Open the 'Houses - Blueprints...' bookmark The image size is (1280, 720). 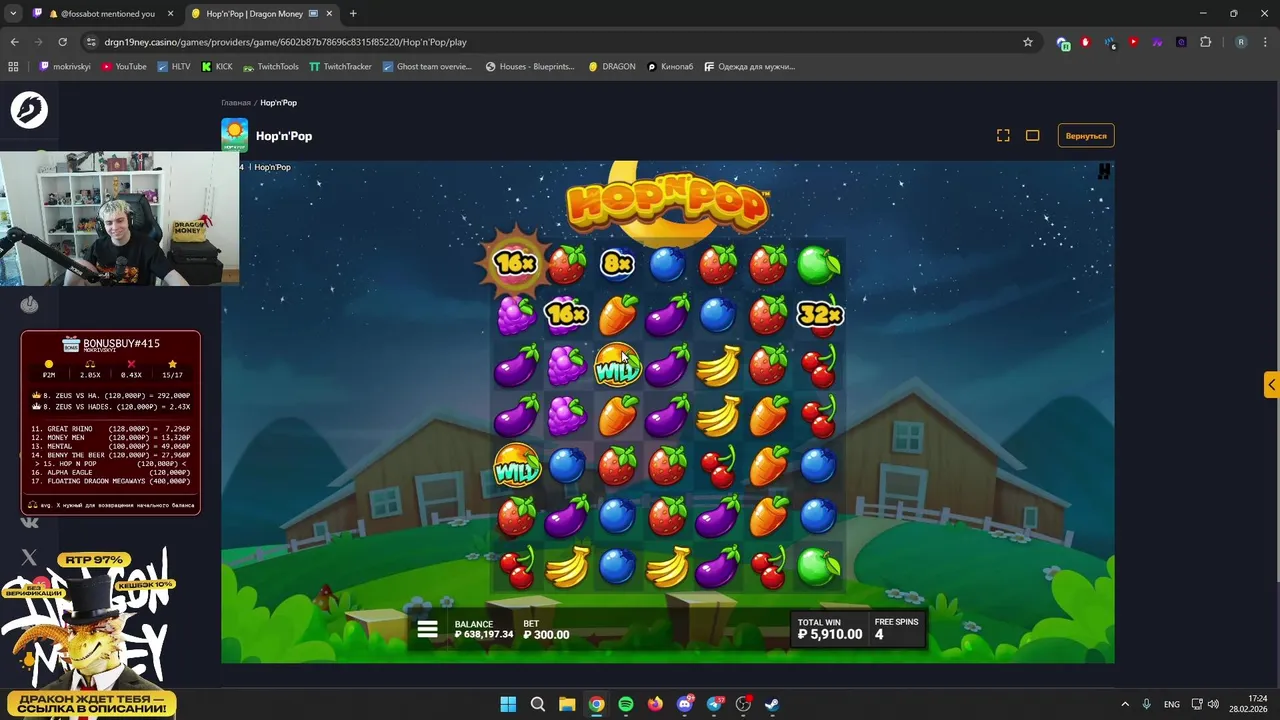click(530, 66)
